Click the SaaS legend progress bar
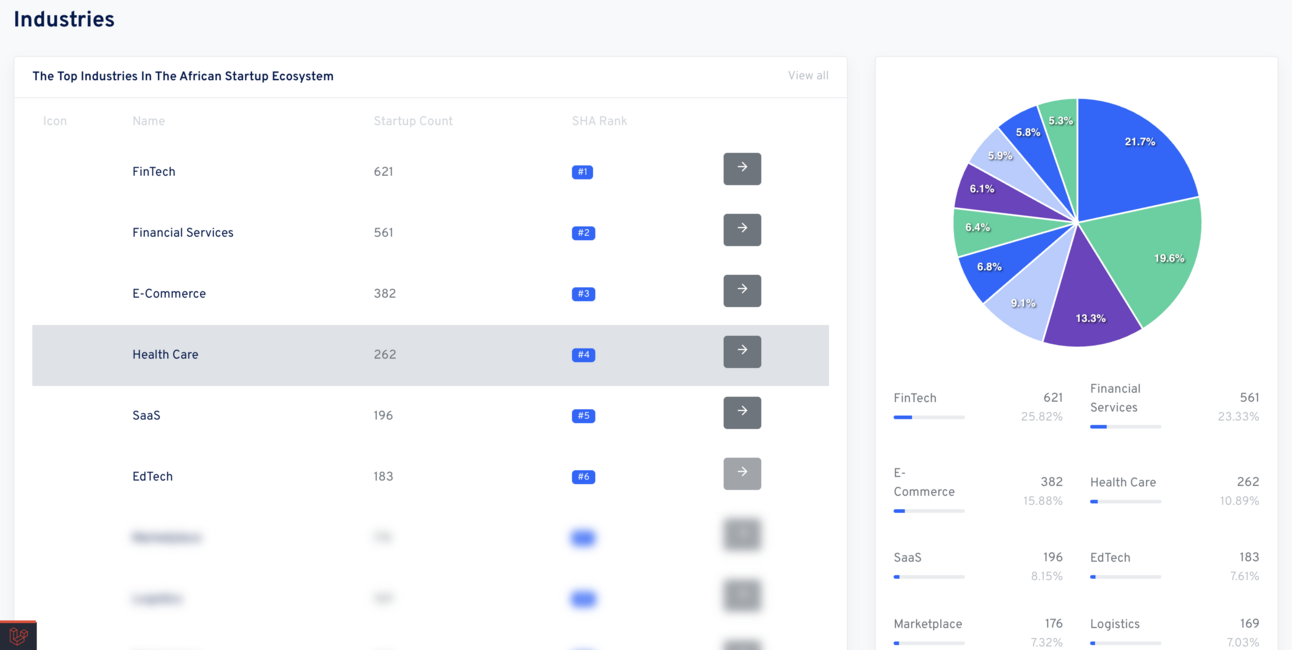This screenshot has height=650, width=1292. (929, 577)
